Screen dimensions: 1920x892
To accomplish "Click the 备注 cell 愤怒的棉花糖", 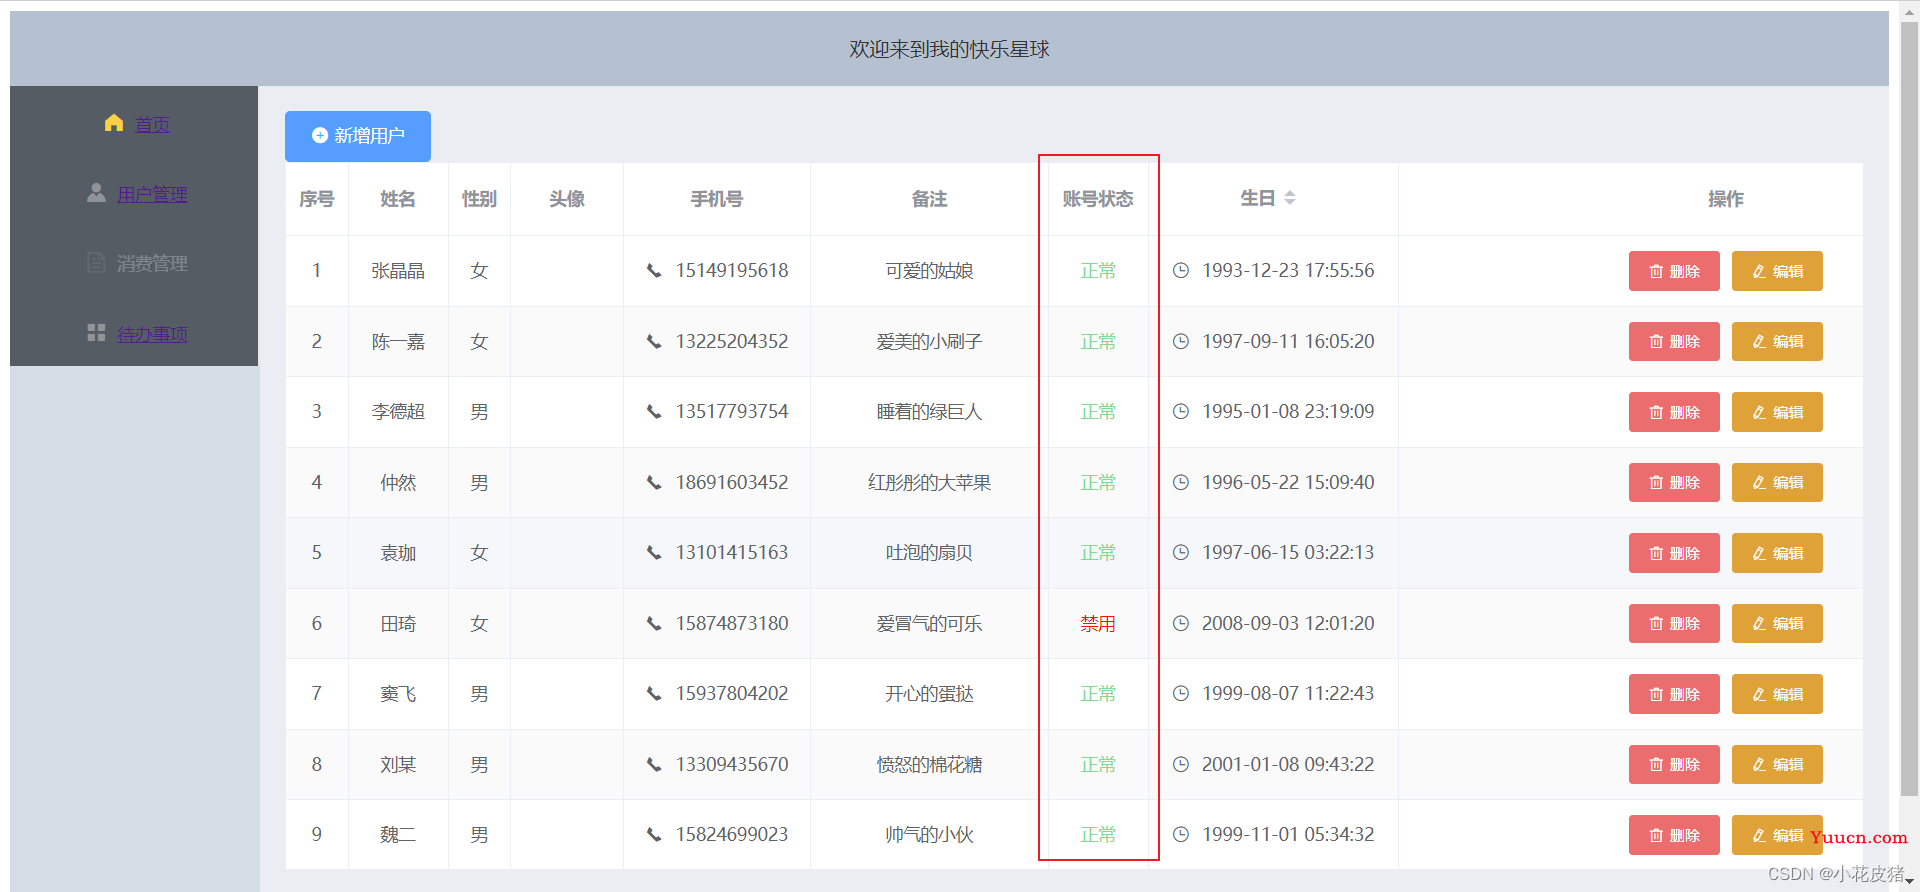I will point(929,765).
